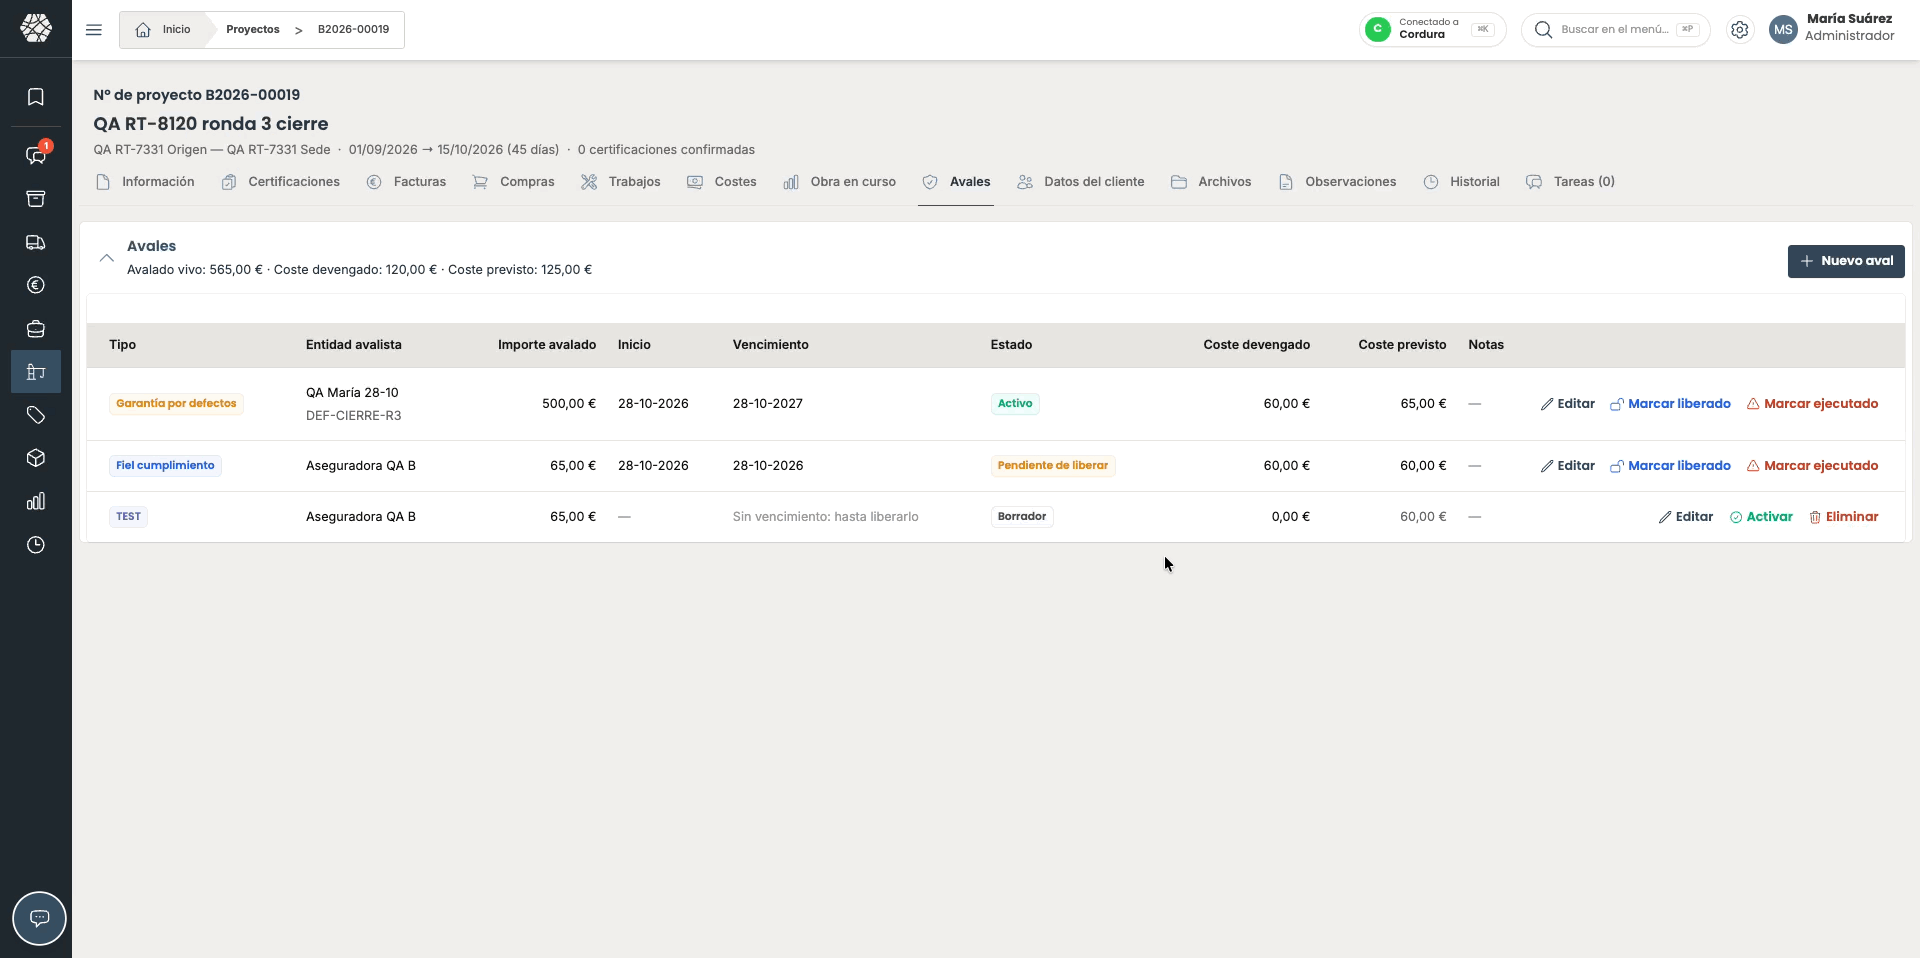Open the Archivos tab
Viewport: 1920px width, 958px height.
tap(1211, 182)
